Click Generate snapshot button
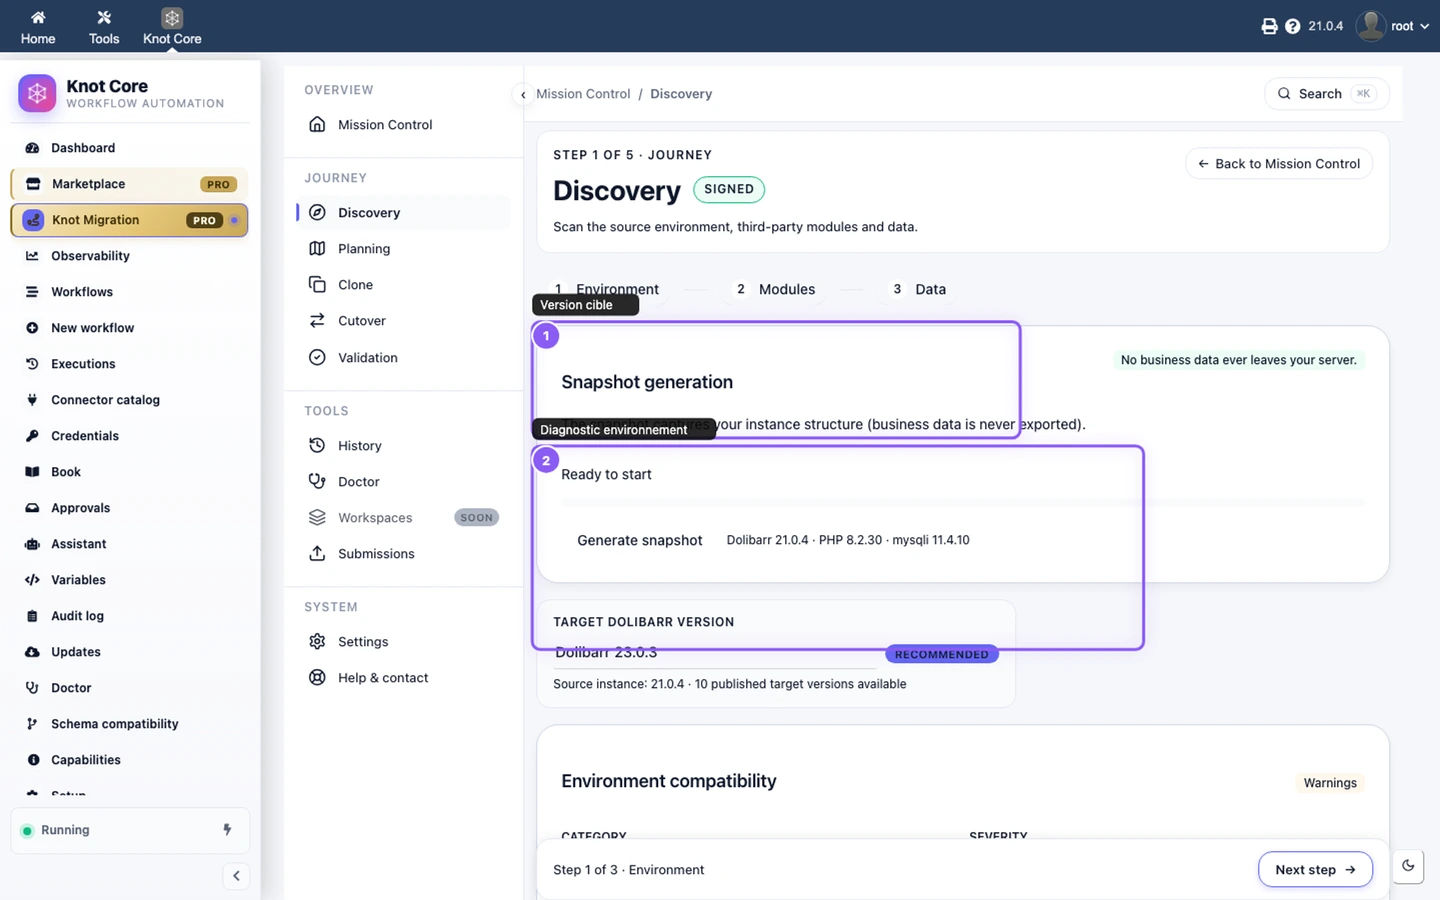Image resolution: width=1440 pixels, height=900 pixels. (x=640, y=540)
